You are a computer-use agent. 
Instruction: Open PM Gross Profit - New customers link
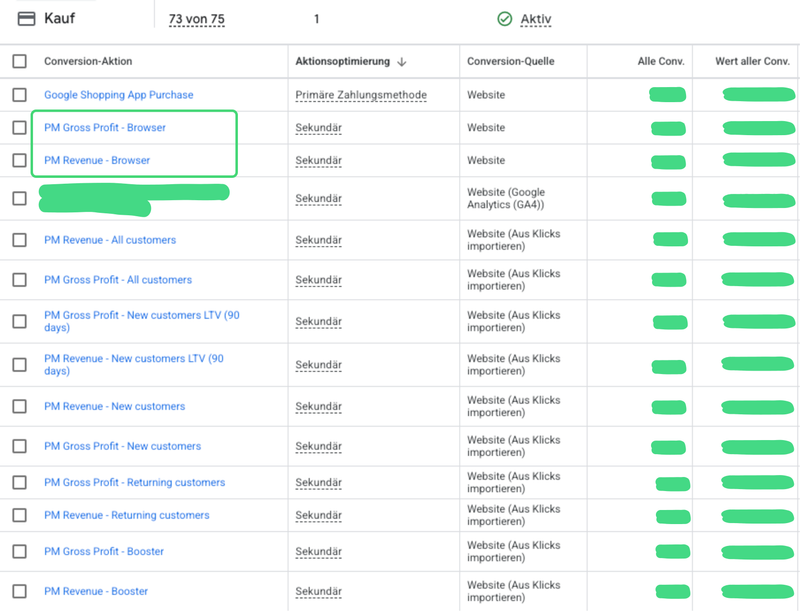point(122,446)
